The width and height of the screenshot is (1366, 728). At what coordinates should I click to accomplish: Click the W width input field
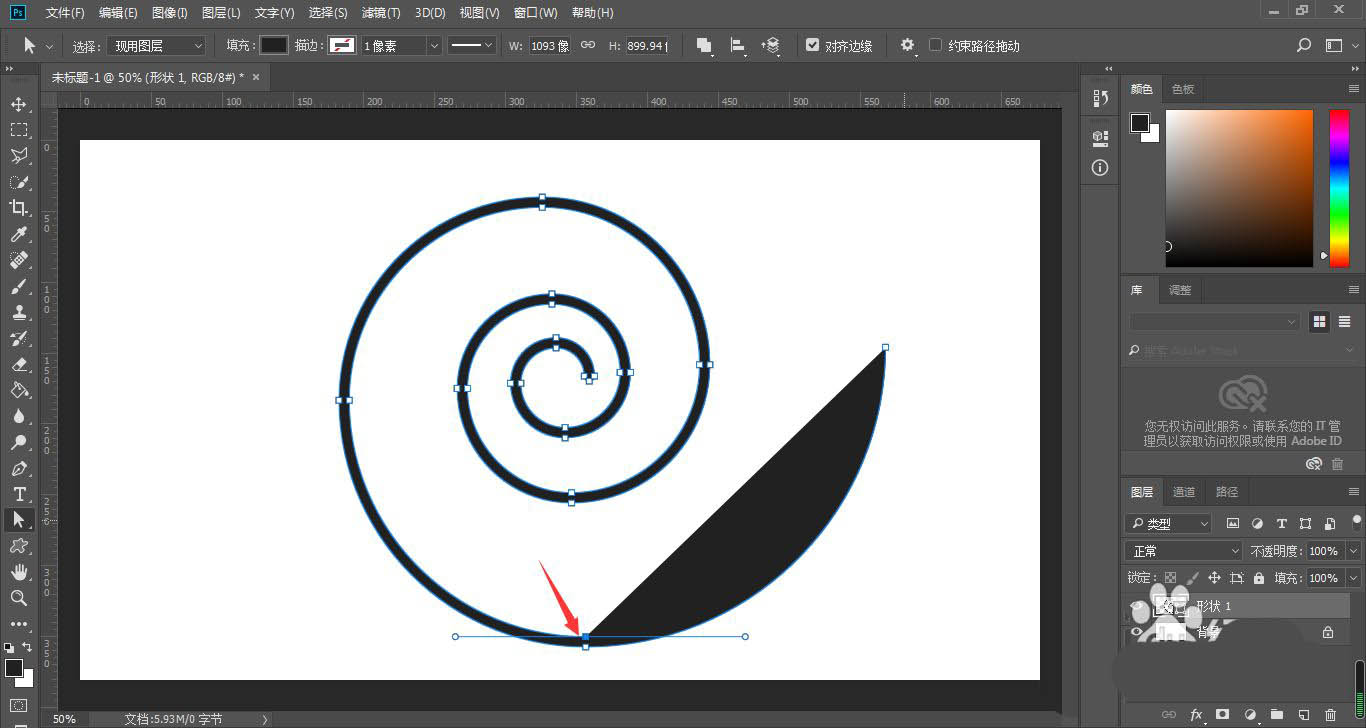point(549,46)
